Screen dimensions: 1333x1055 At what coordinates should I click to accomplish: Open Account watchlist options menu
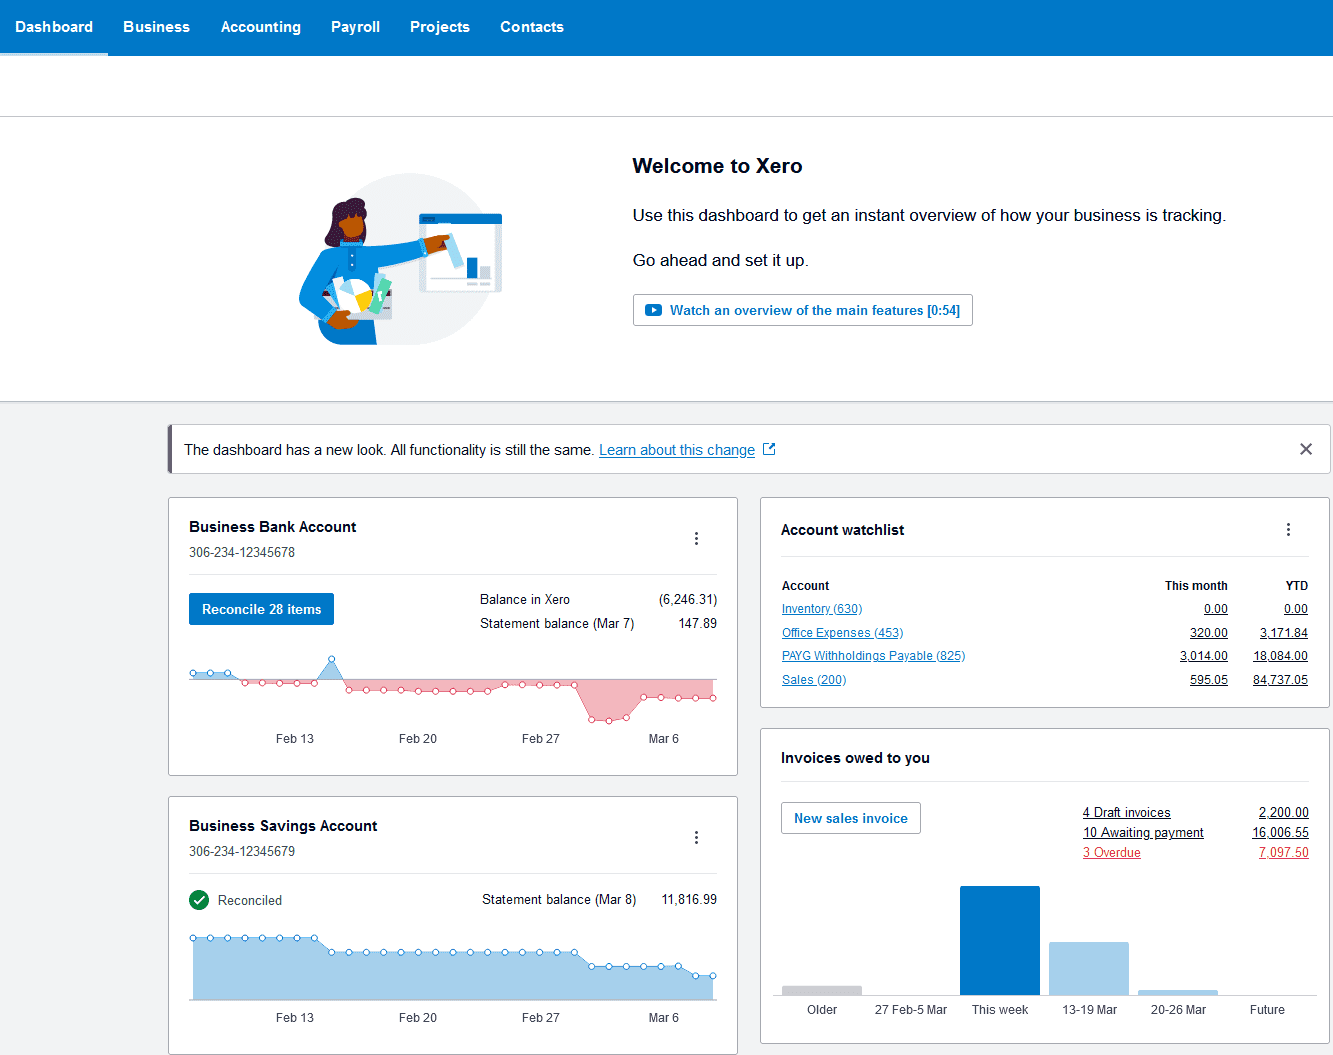1288,529
